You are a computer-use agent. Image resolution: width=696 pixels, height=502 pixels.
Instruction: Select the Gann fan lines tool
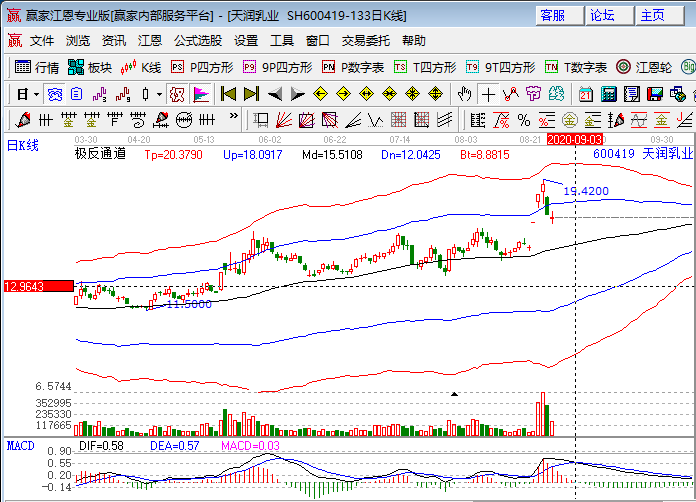[284, 120]
